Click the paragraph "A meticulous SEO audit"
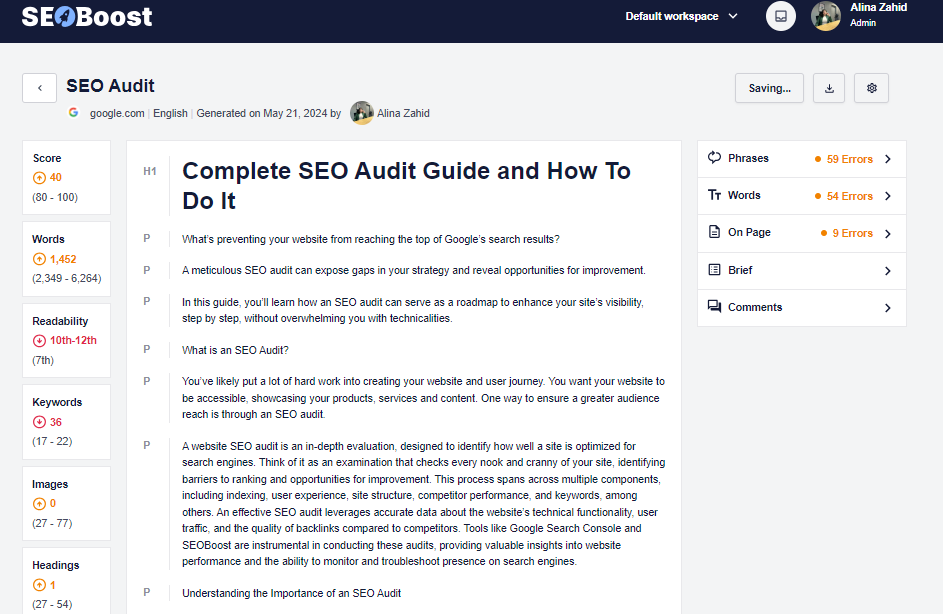The height and width of the screenshot is (614, 943). pos(414,271)
